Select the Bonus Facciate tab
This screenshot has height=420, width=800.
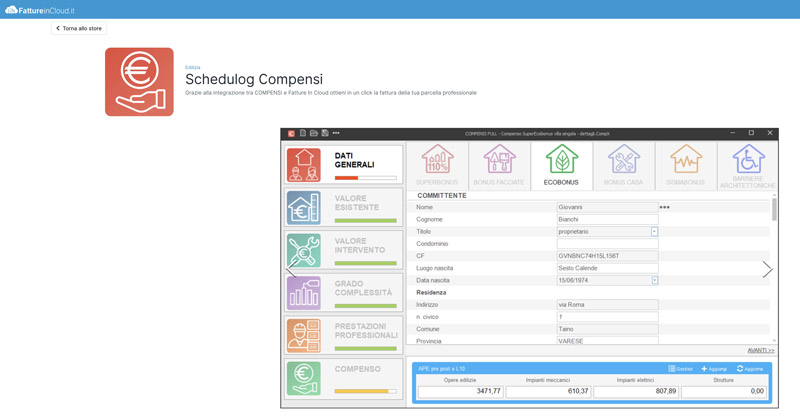(x=499, y=165)
